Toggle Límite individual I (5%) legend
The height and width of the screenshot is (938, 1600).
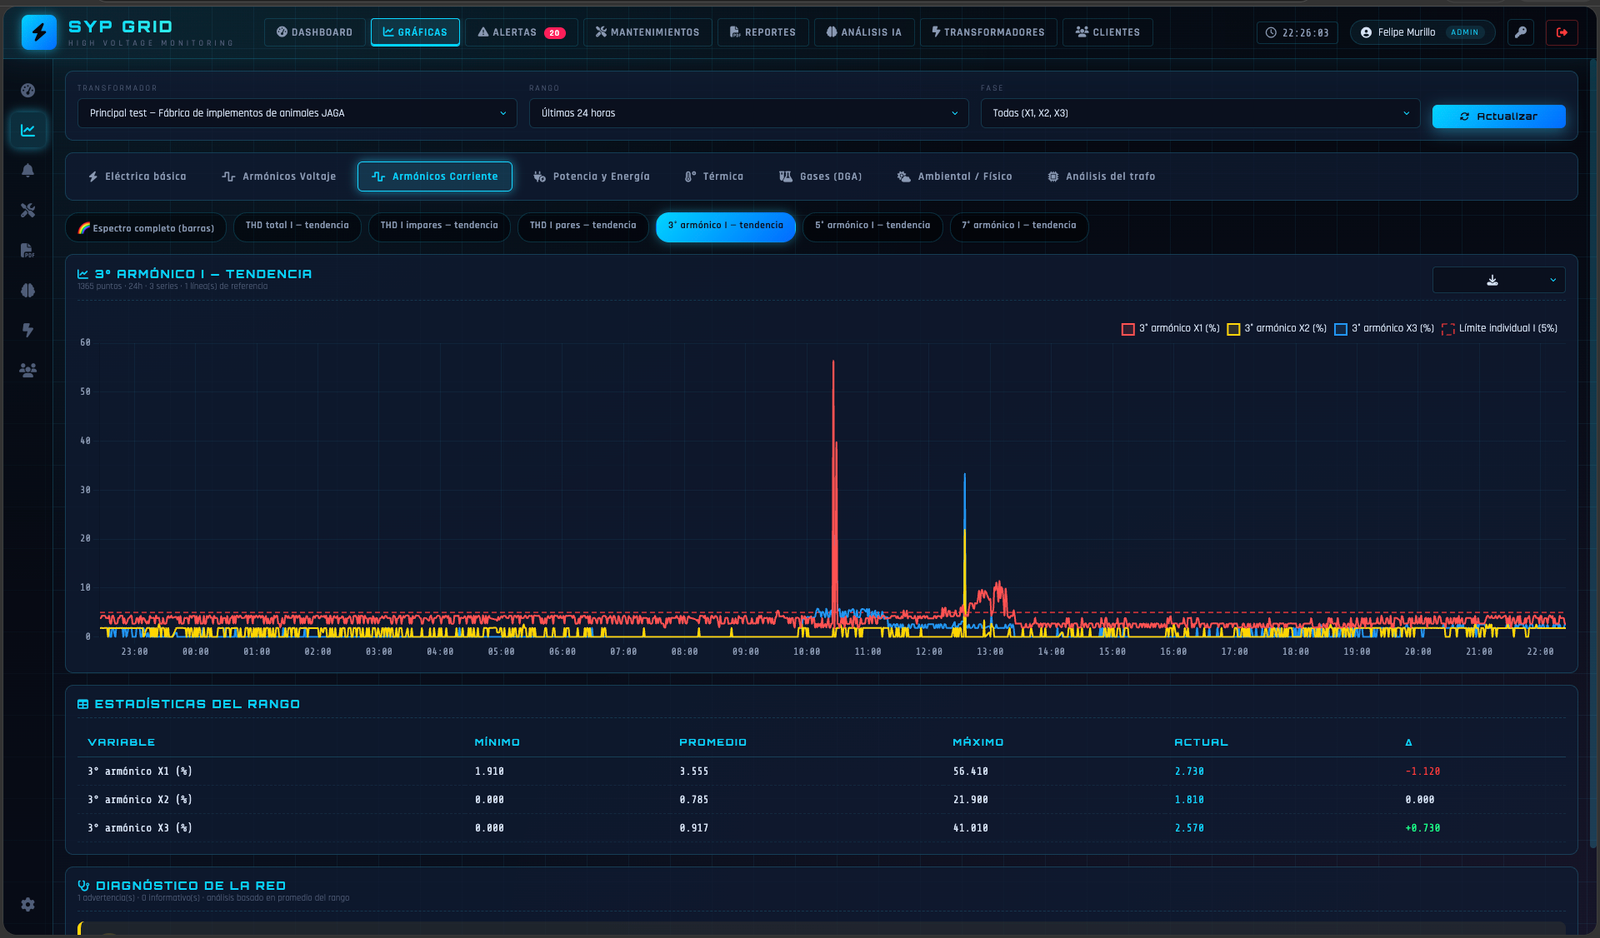[x=1500, y=328]
